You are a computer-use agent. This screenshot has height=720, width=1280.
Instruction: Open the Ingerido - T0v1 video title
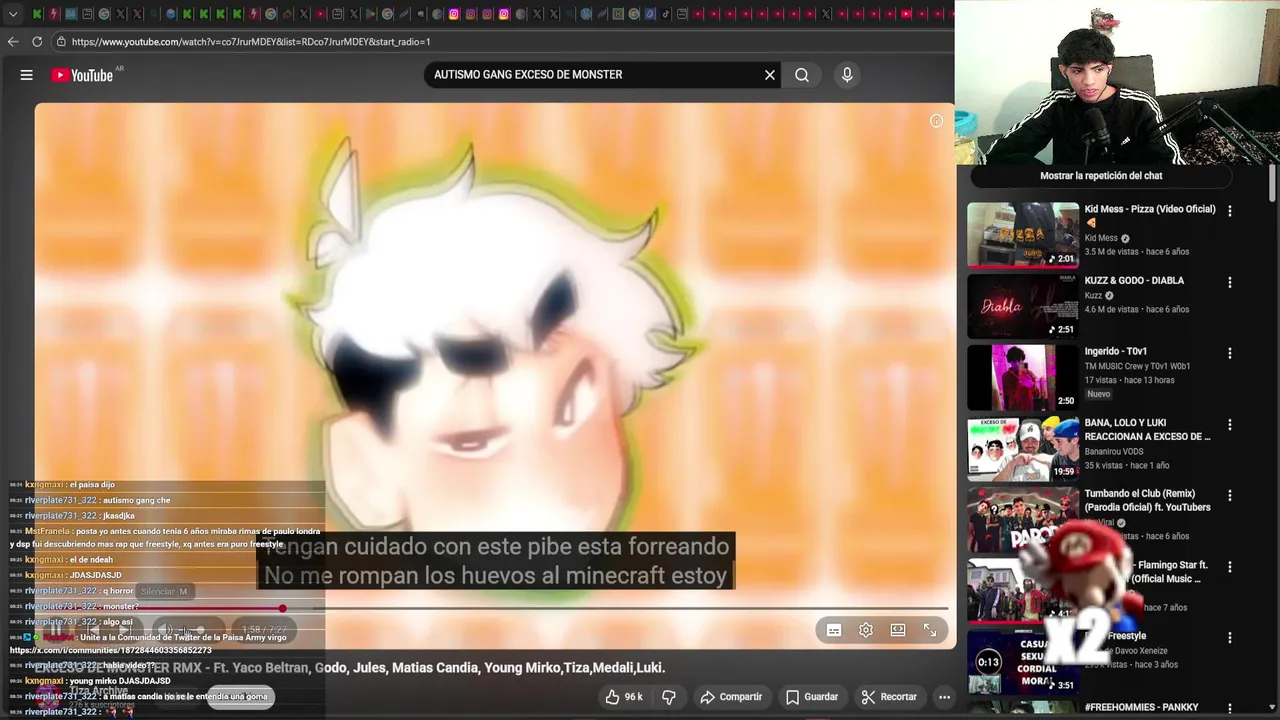[x=1116, y=352]
